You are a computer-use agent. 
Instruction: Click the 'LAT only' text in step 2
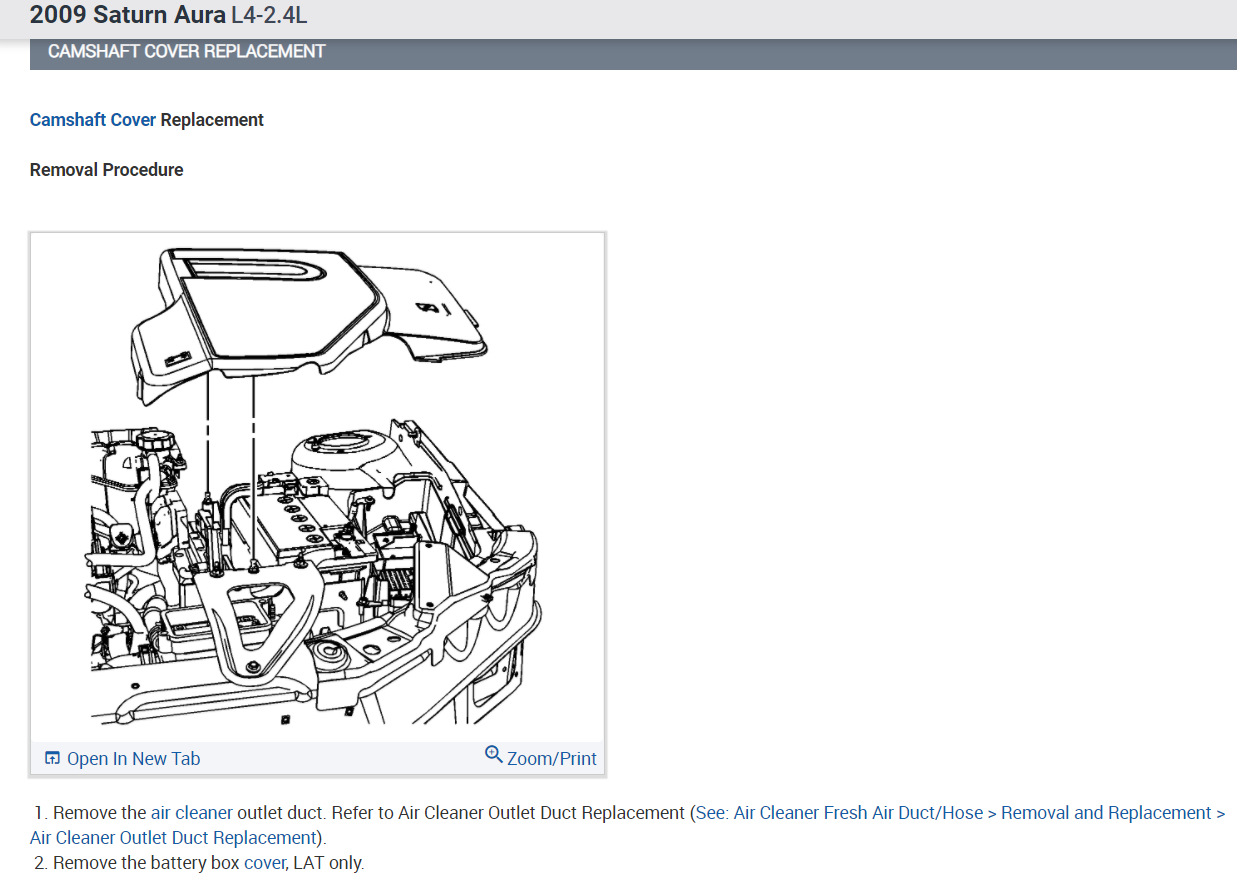tap(328, 862)
